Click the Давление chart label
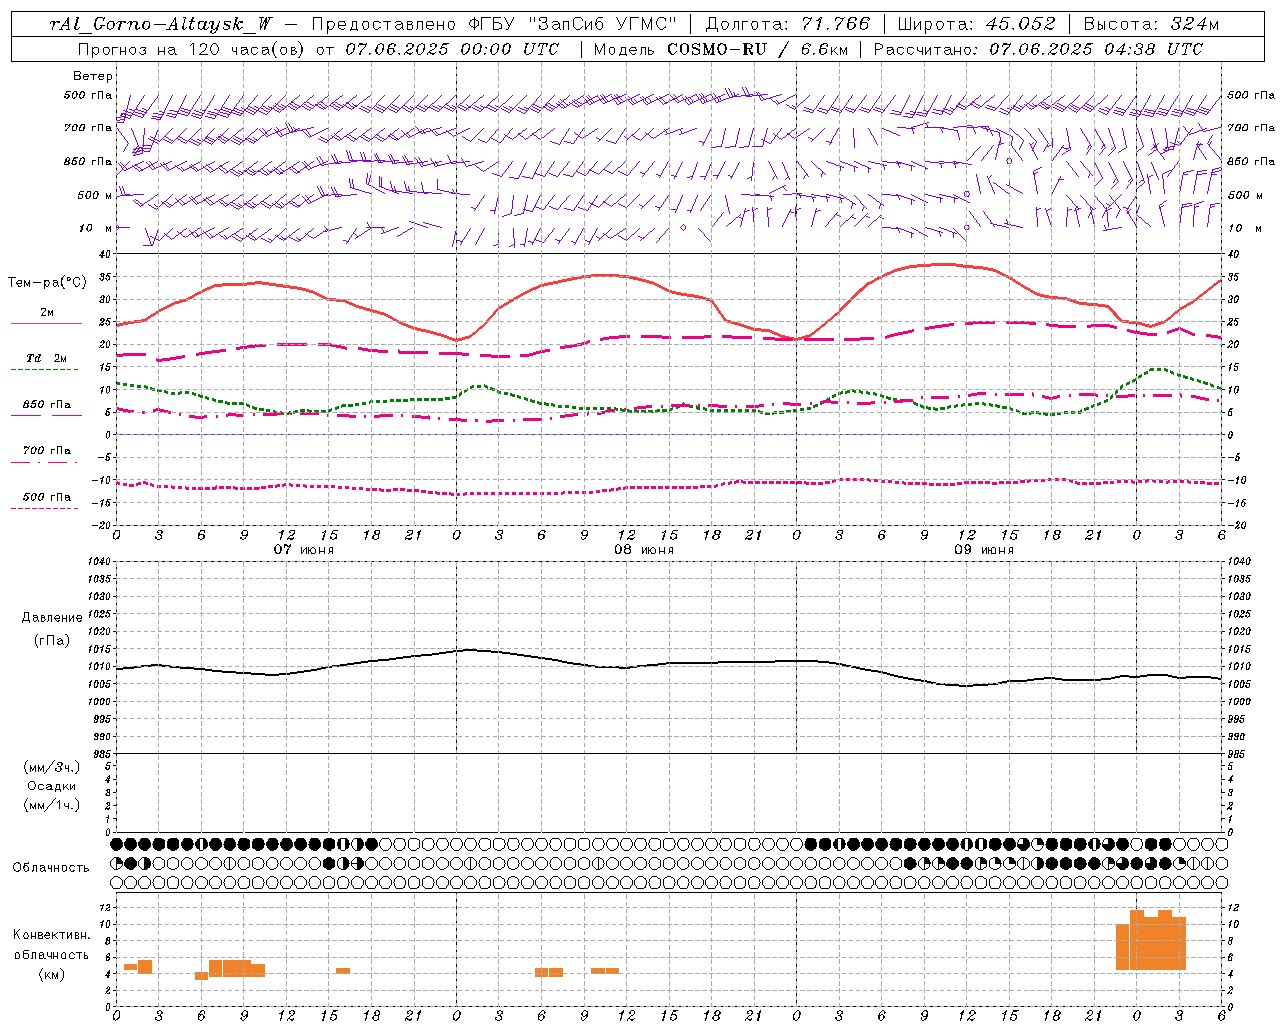The width and height of the screenshot is (1280, 1024). point(52,618)
